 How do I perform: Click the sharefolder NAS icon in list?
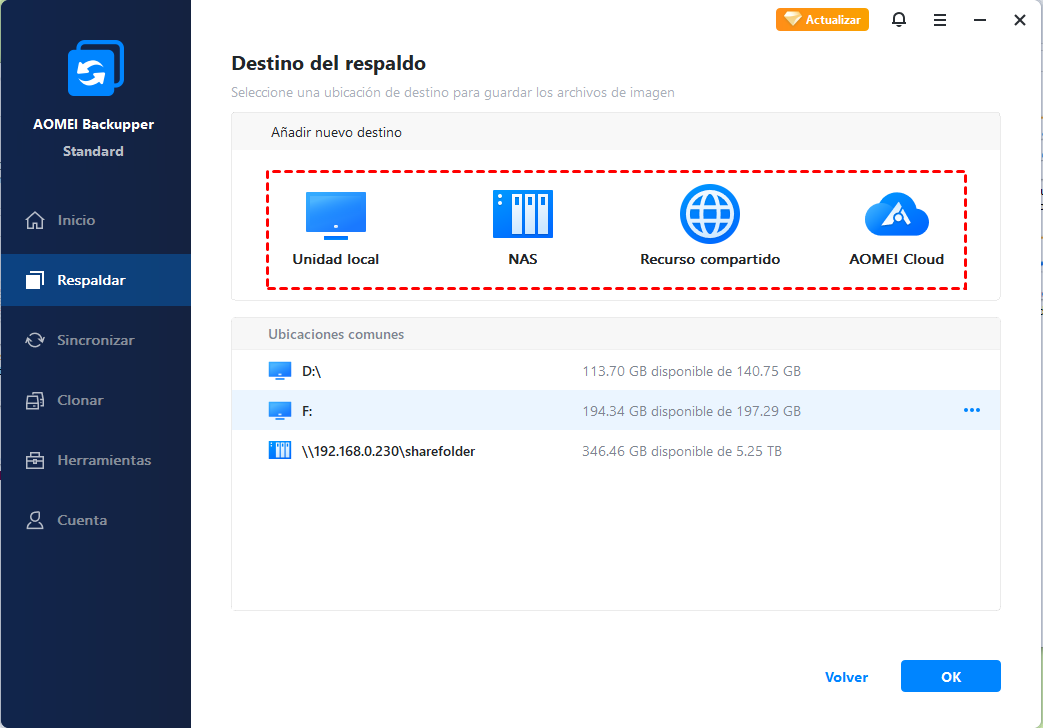[x=279, y=451]
